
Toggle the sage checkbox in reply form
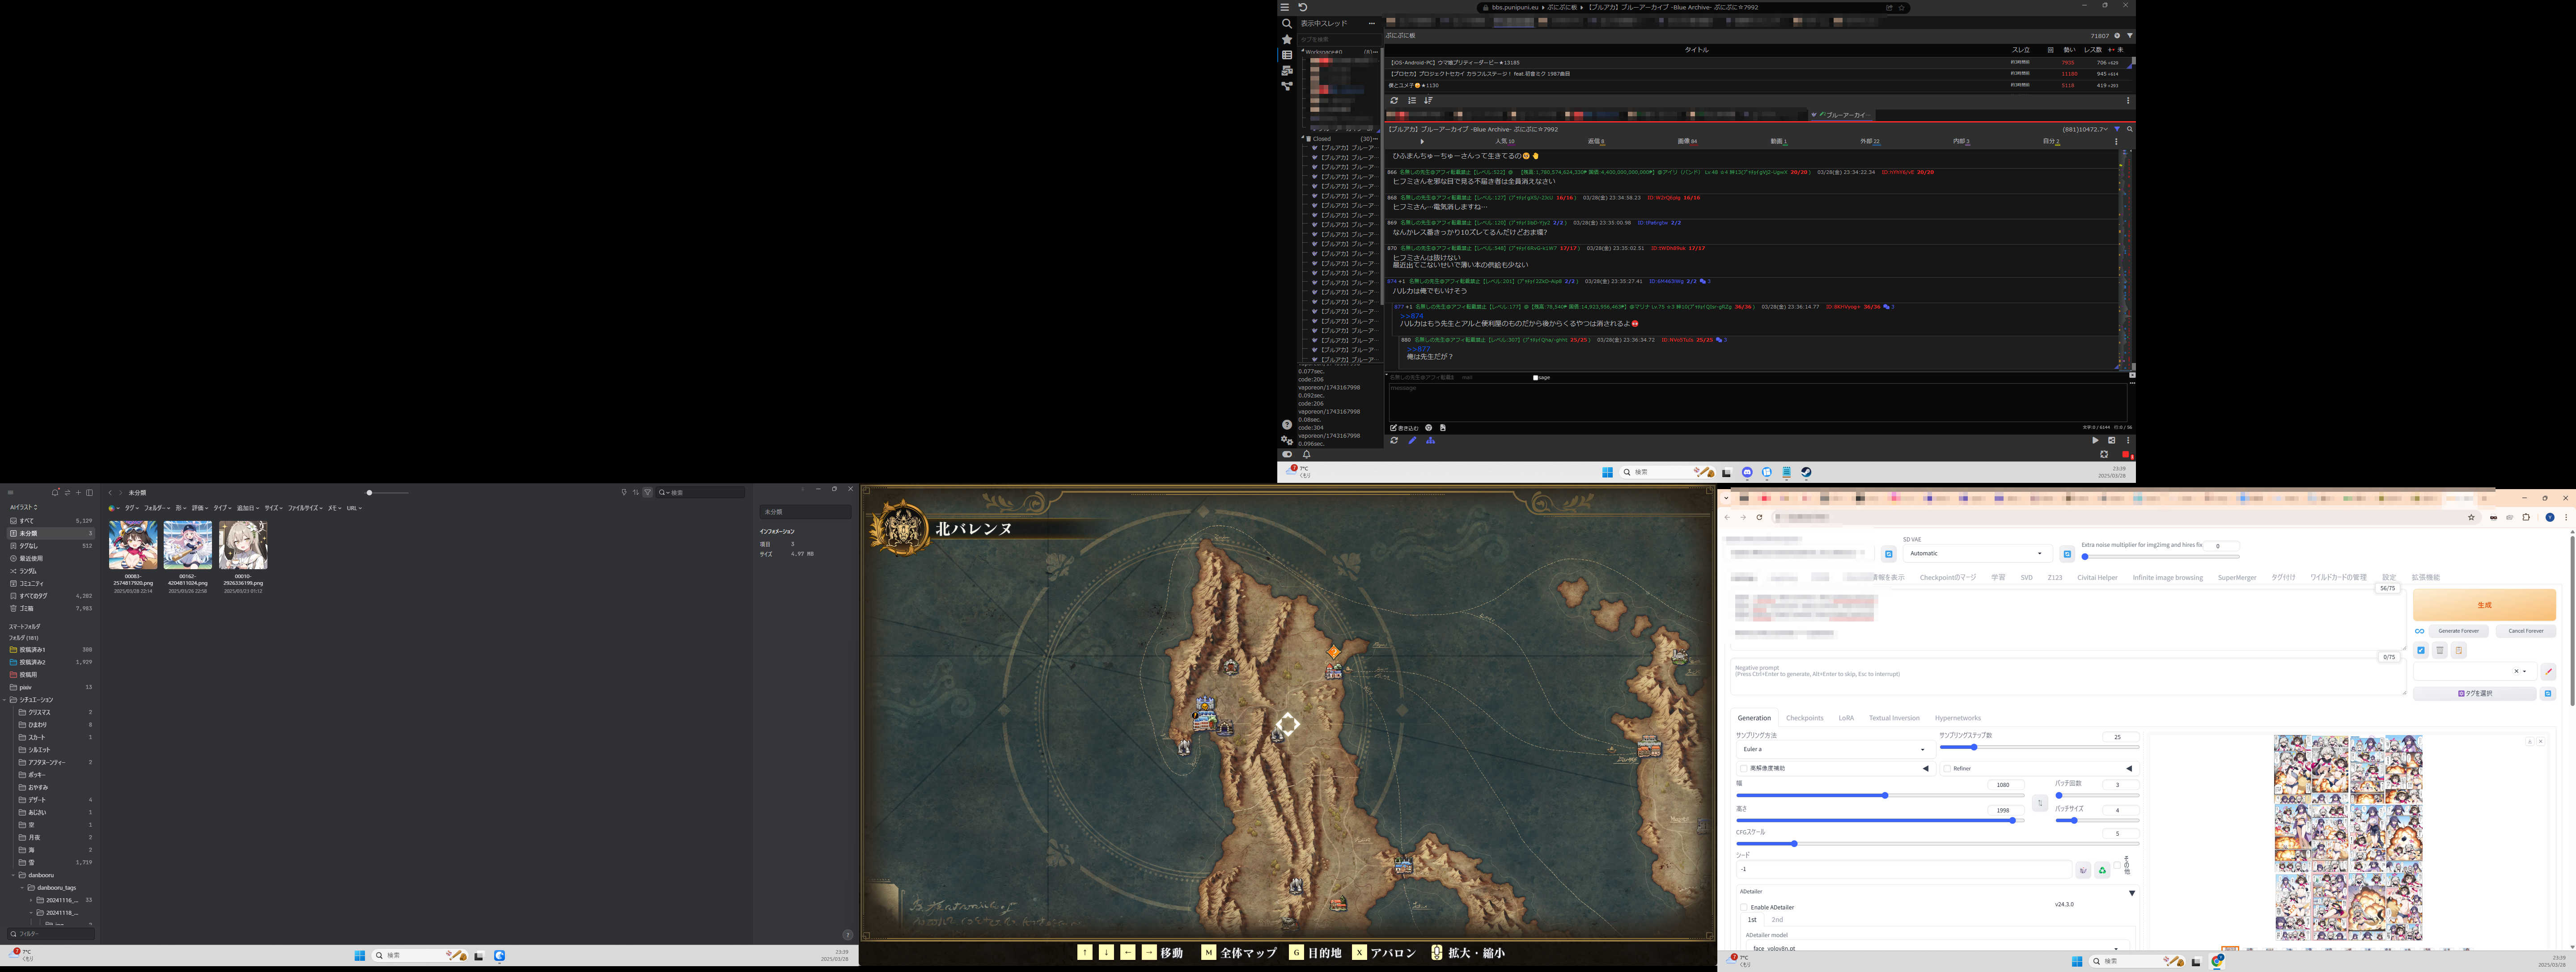1536,378
